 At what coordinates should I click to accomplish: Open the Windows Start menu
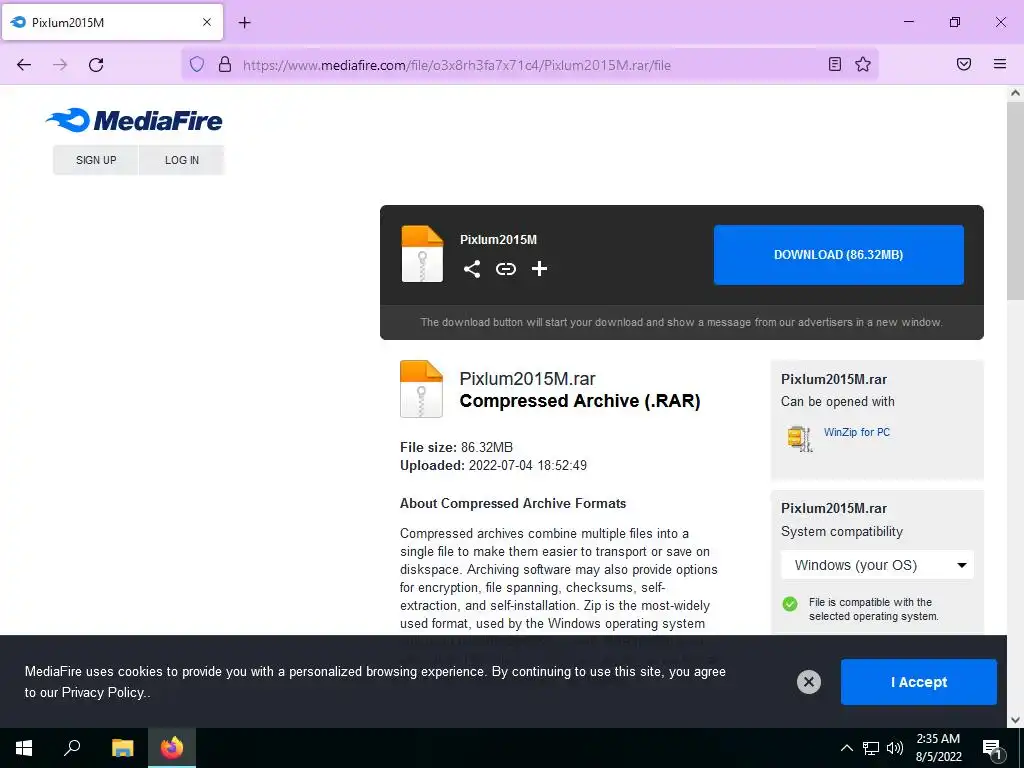point(24,748)
